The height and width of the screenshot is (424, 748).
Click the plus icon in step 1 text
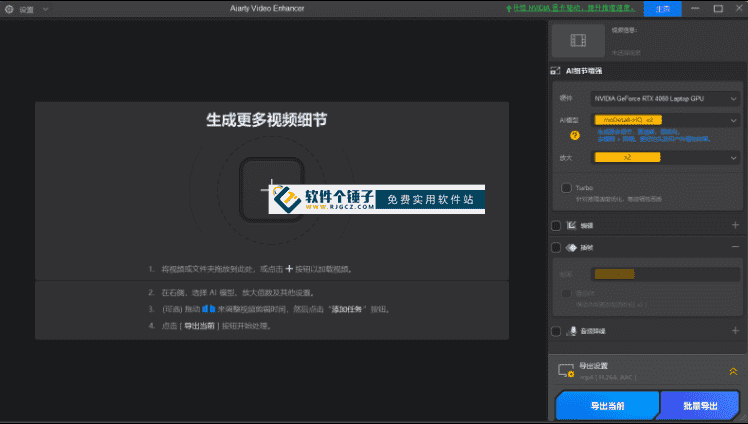point(289,269)
